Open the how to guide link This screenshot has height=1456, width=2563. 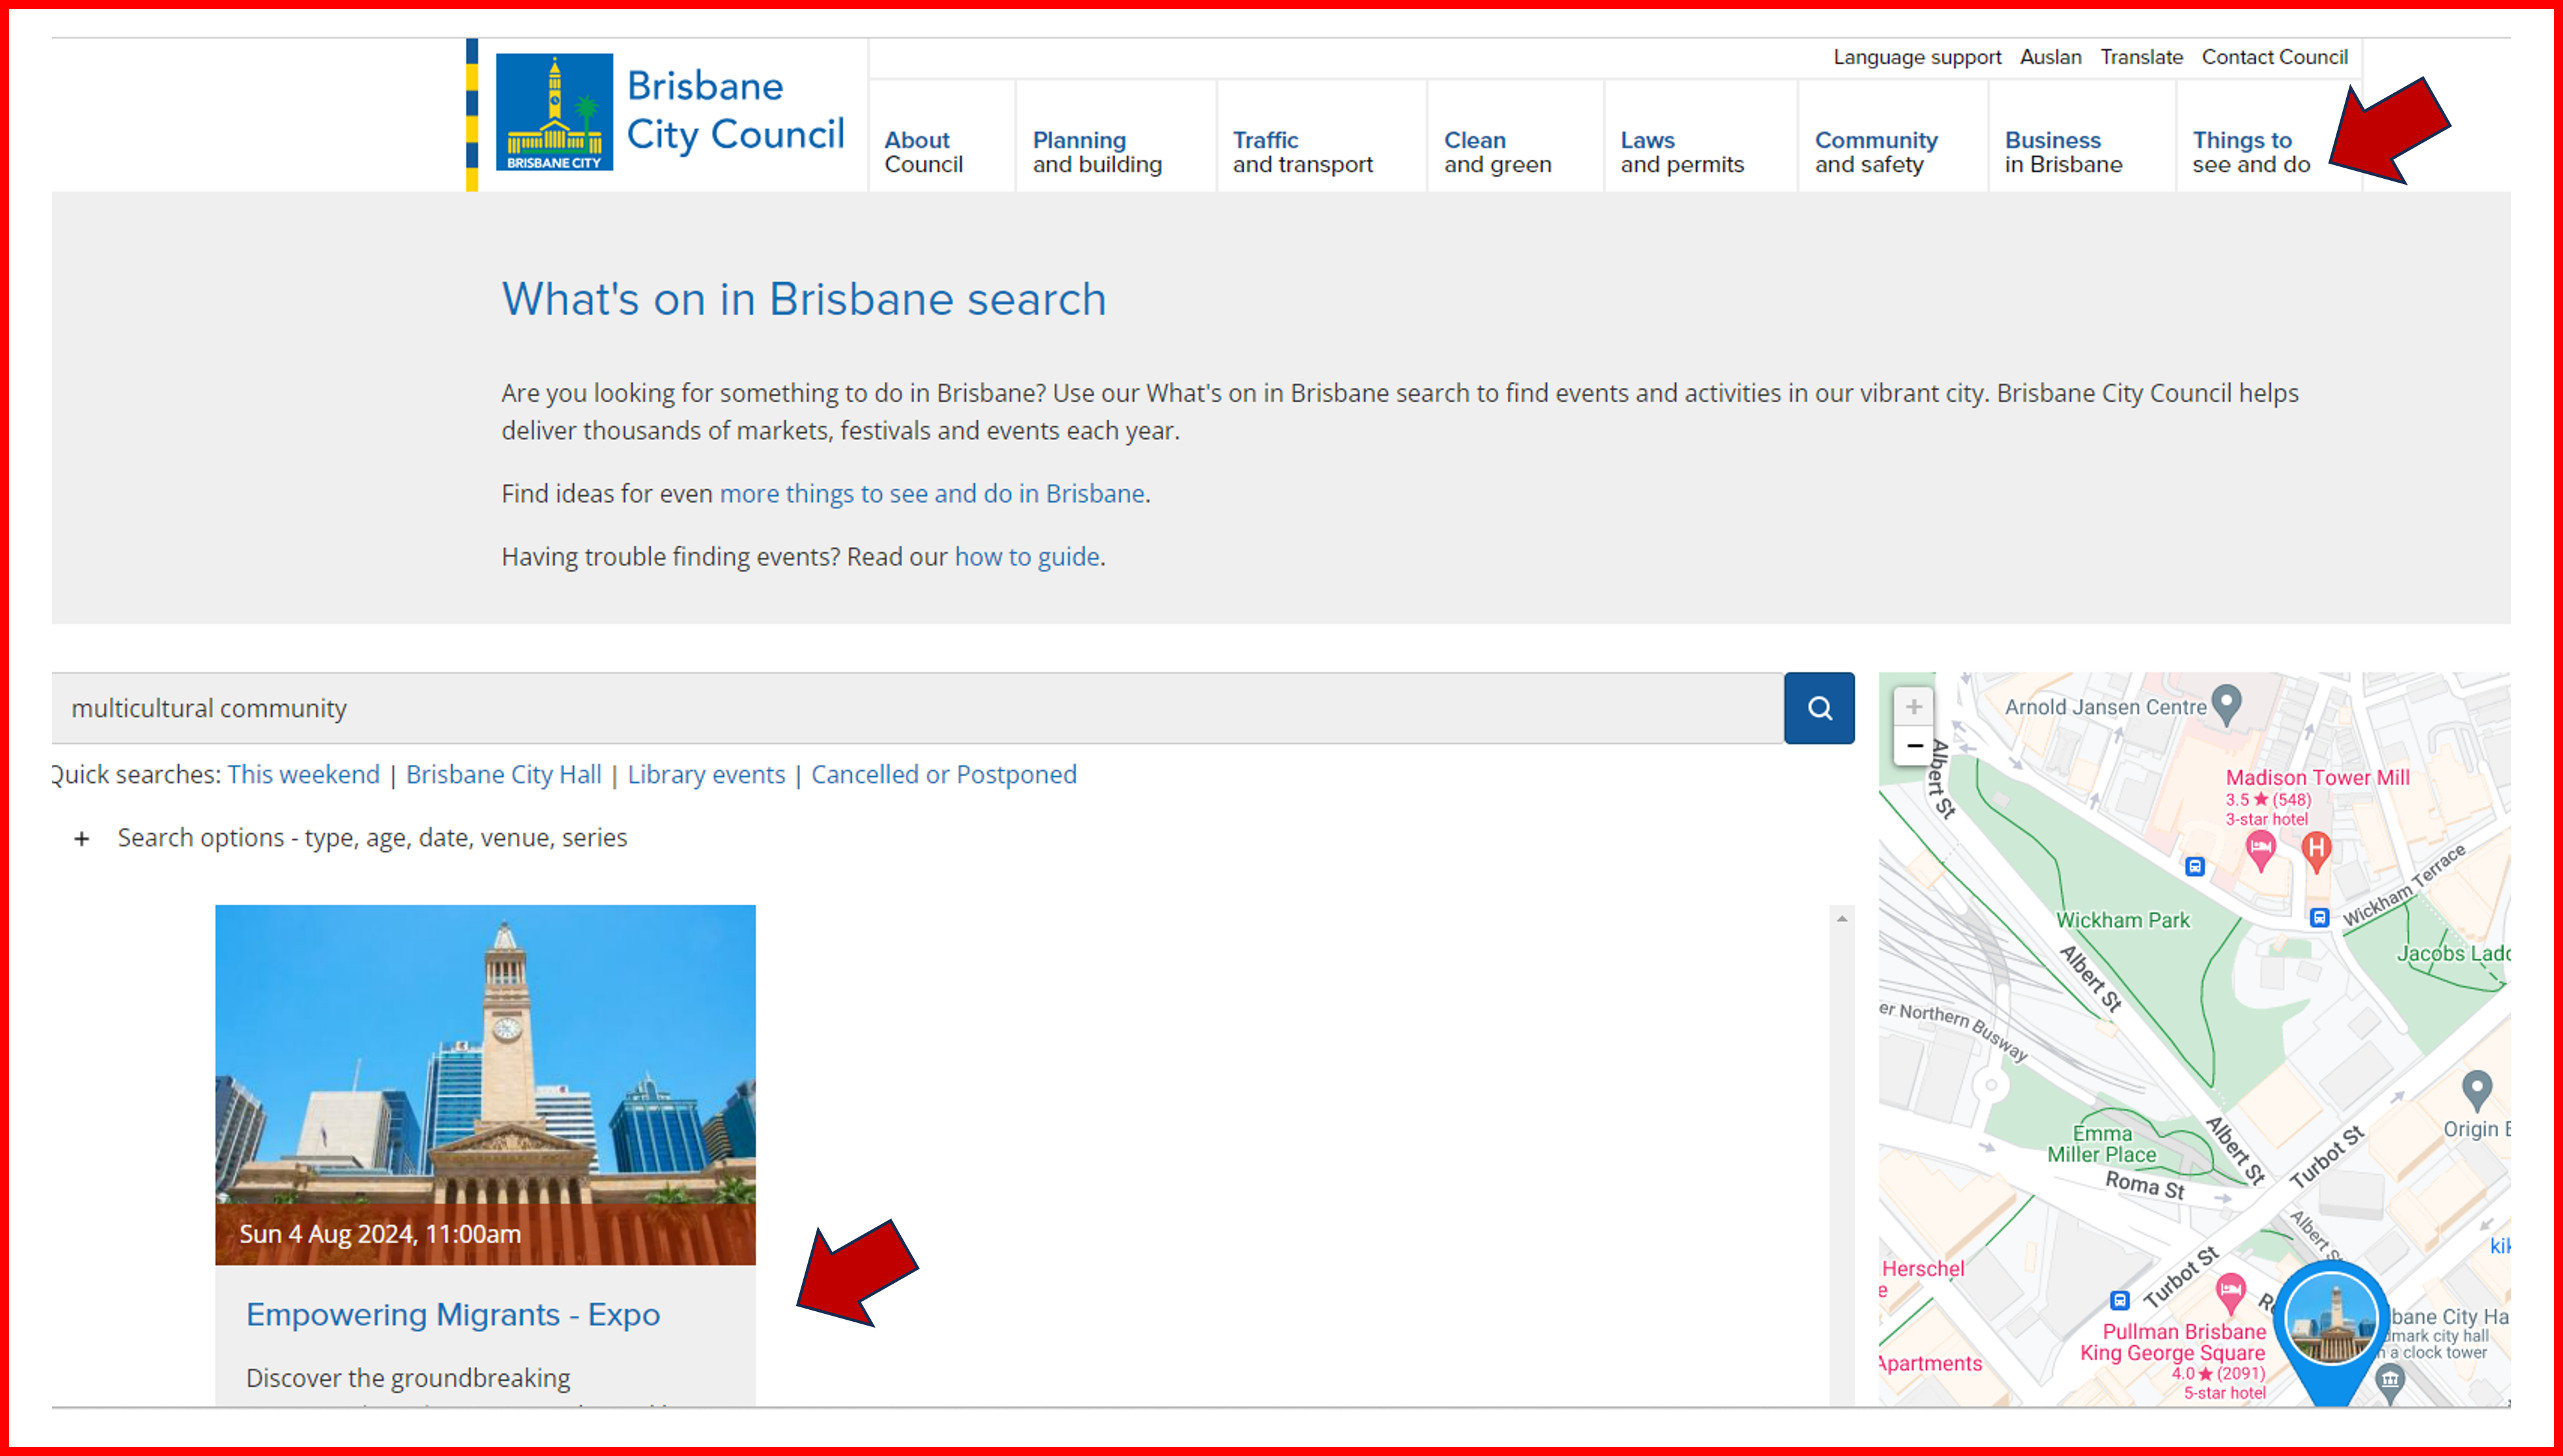(1026, 556)
